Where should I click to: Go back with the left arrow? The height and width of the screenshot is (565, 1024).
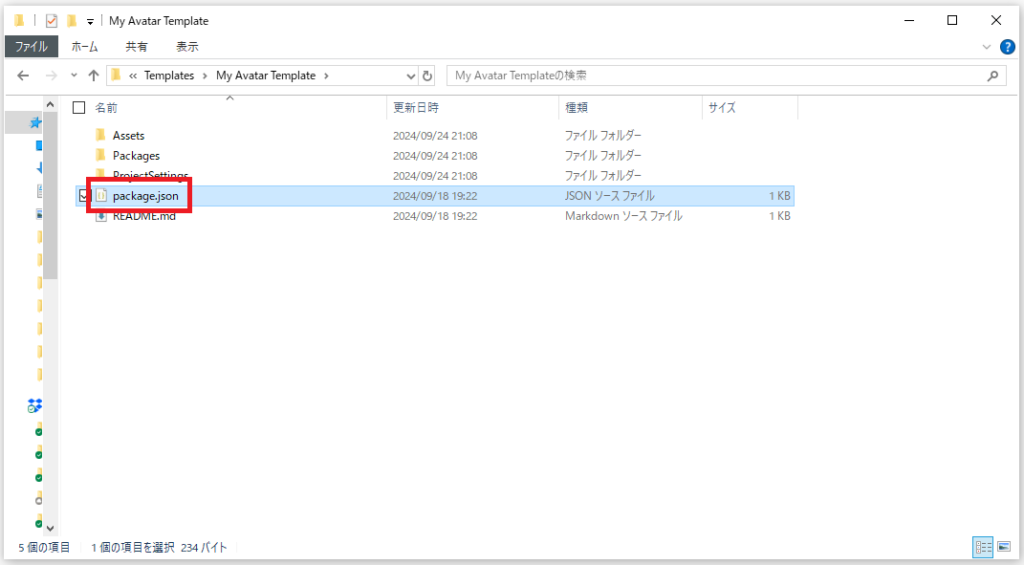coord(24,76)
